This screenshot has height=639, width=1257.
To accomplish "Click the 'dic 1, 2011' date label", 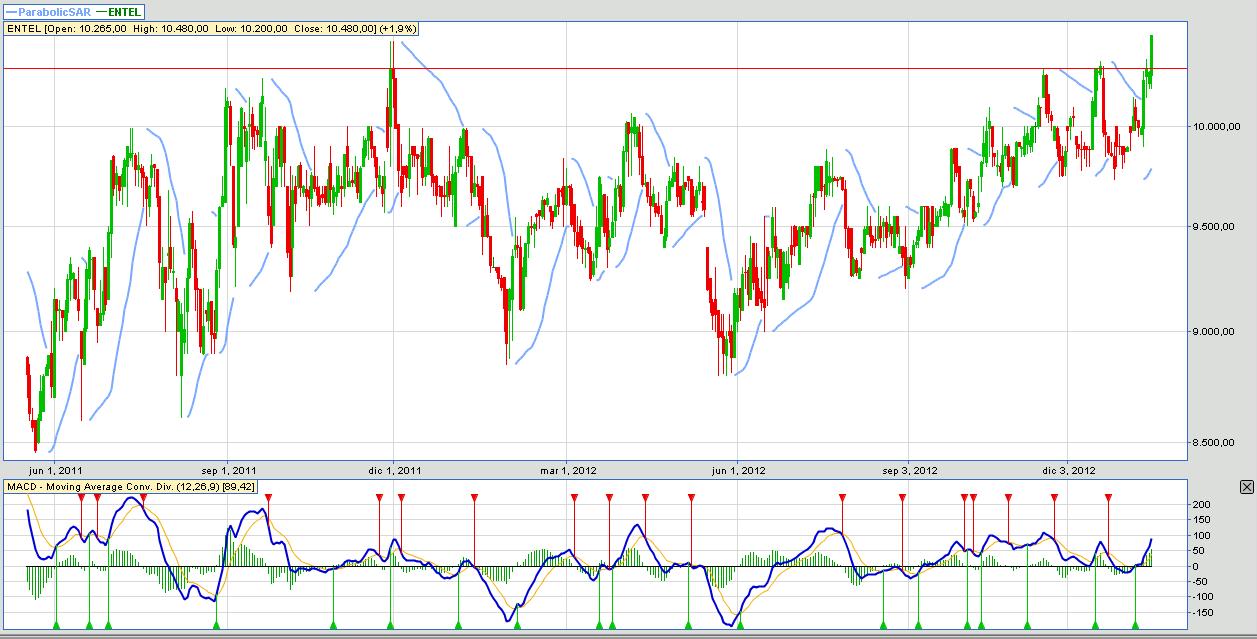I will coord(395,470).
